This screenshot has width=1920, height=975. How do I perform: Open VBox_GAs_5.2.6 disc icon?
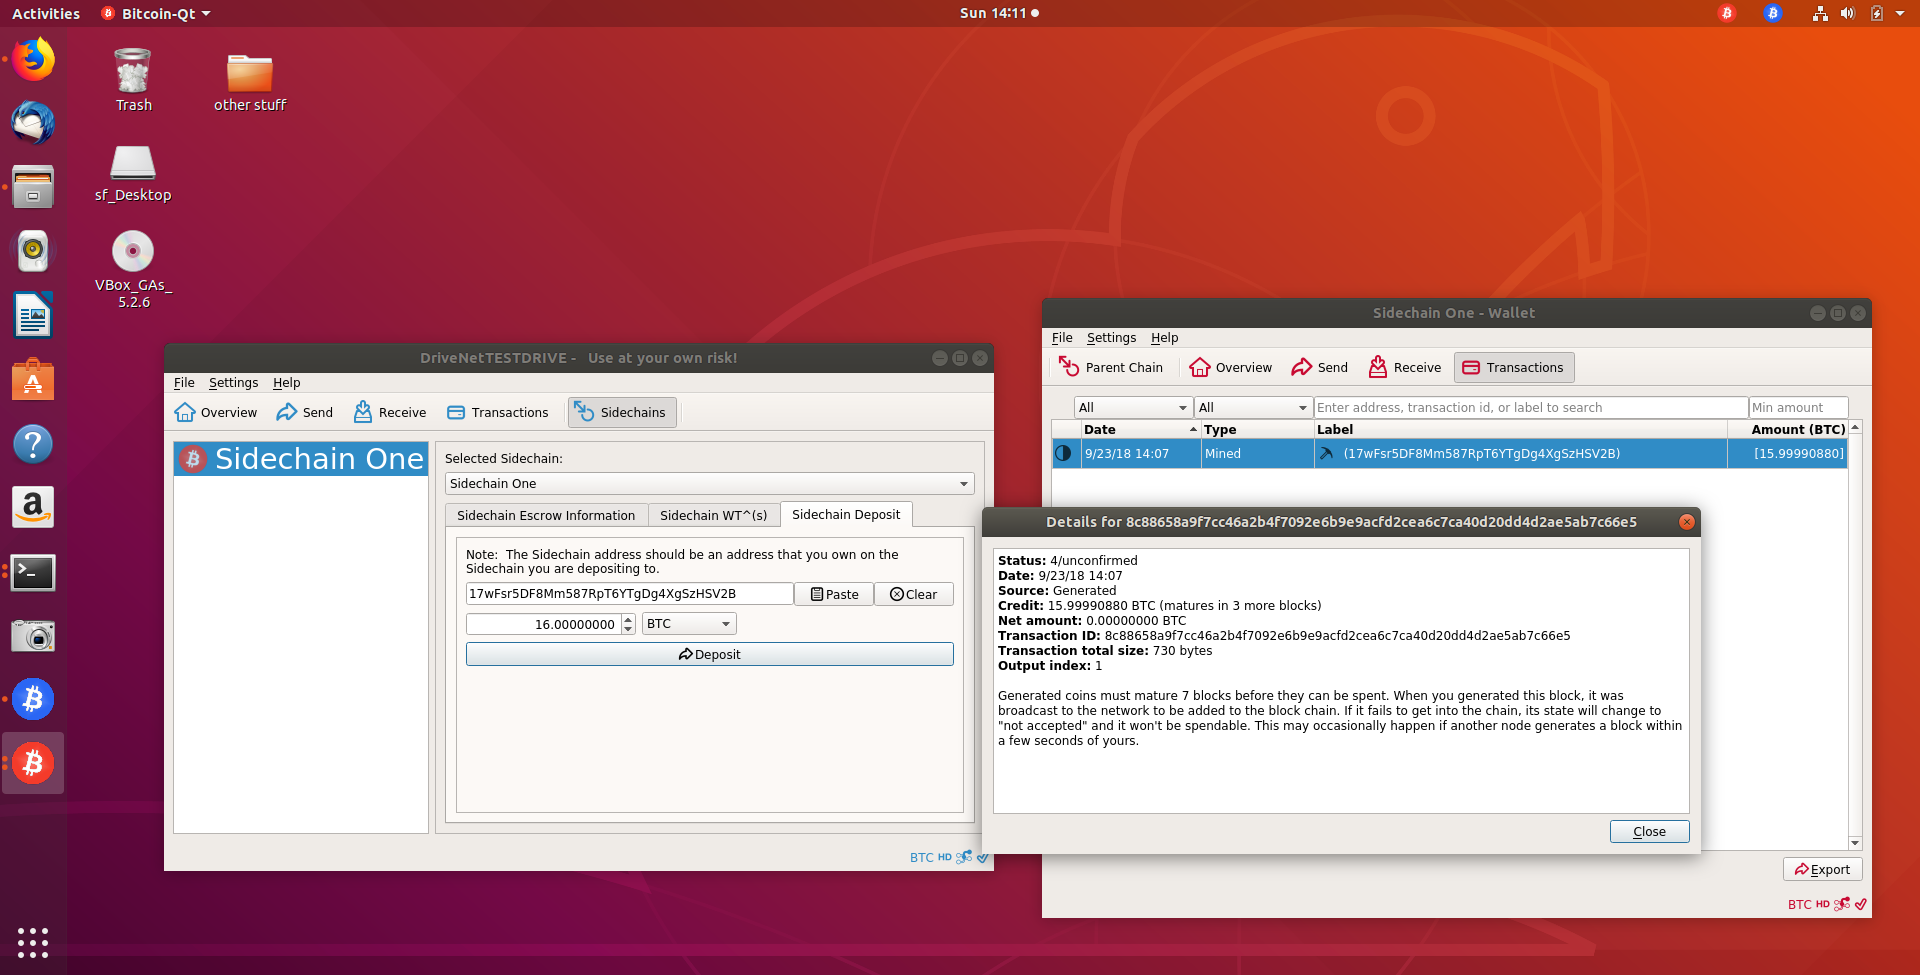point(133,268)
